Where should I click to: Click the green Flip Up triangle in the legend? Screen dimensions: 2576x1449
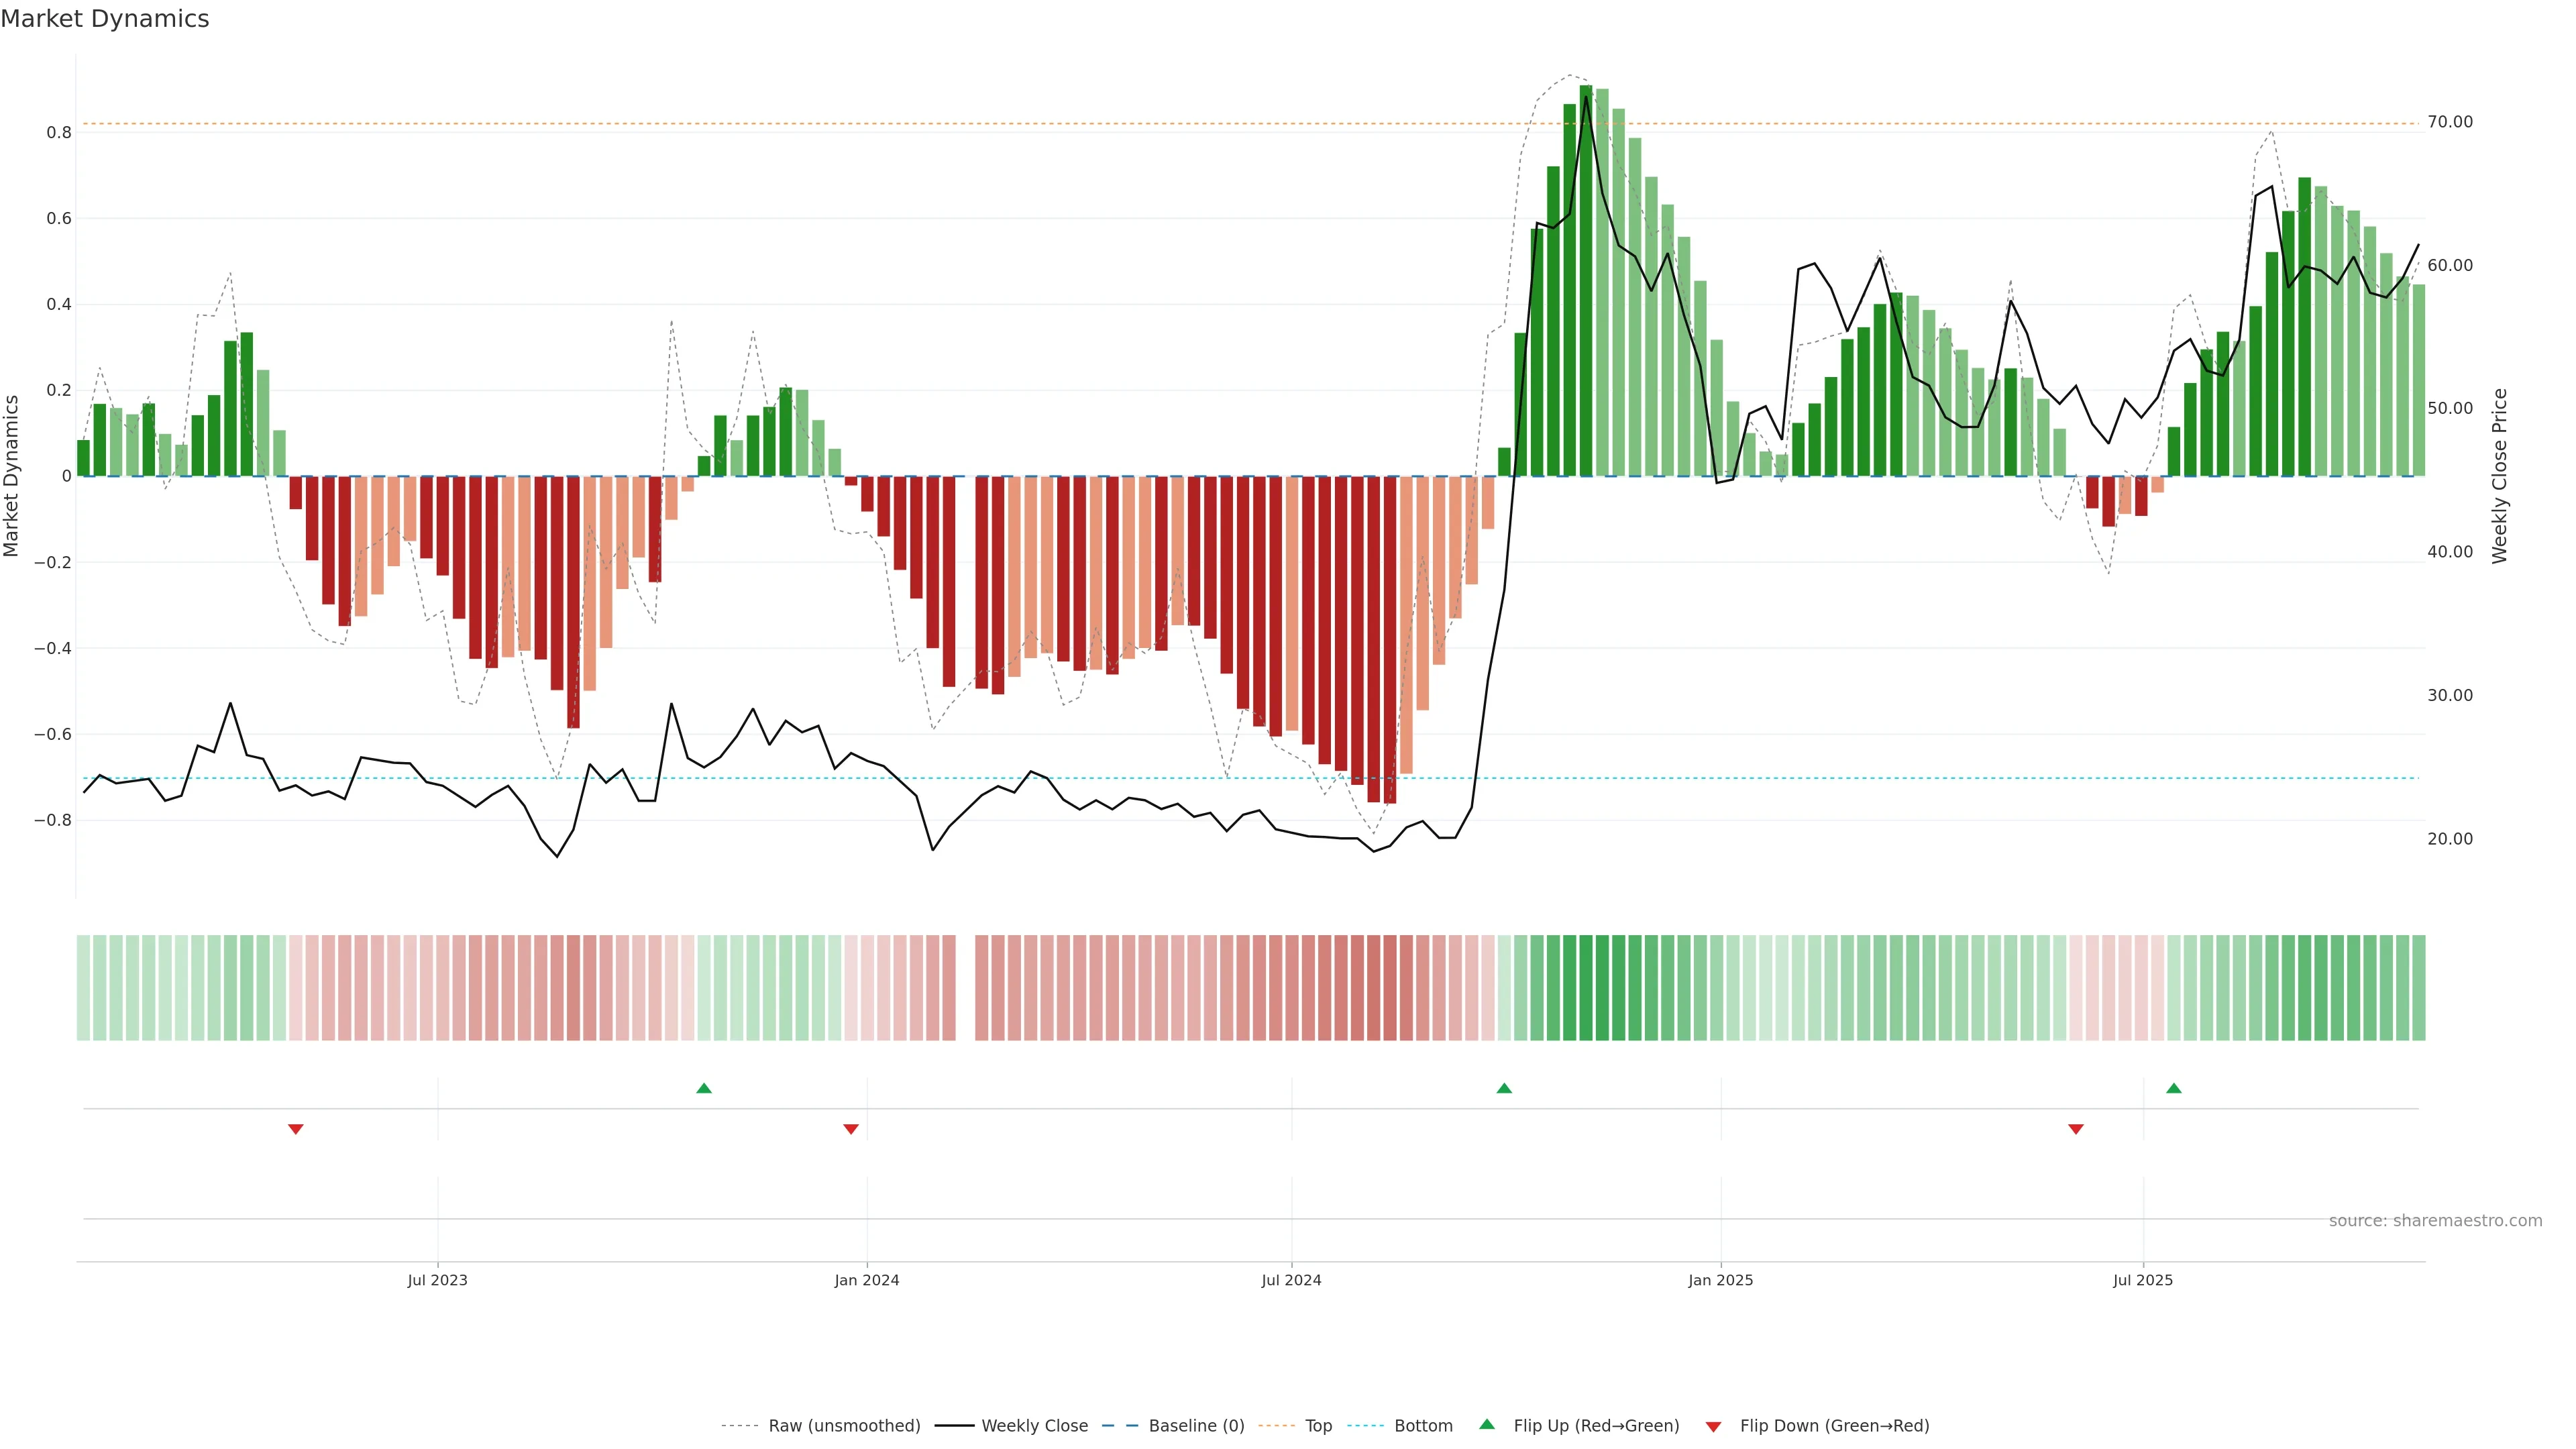pos(1487,1424)
